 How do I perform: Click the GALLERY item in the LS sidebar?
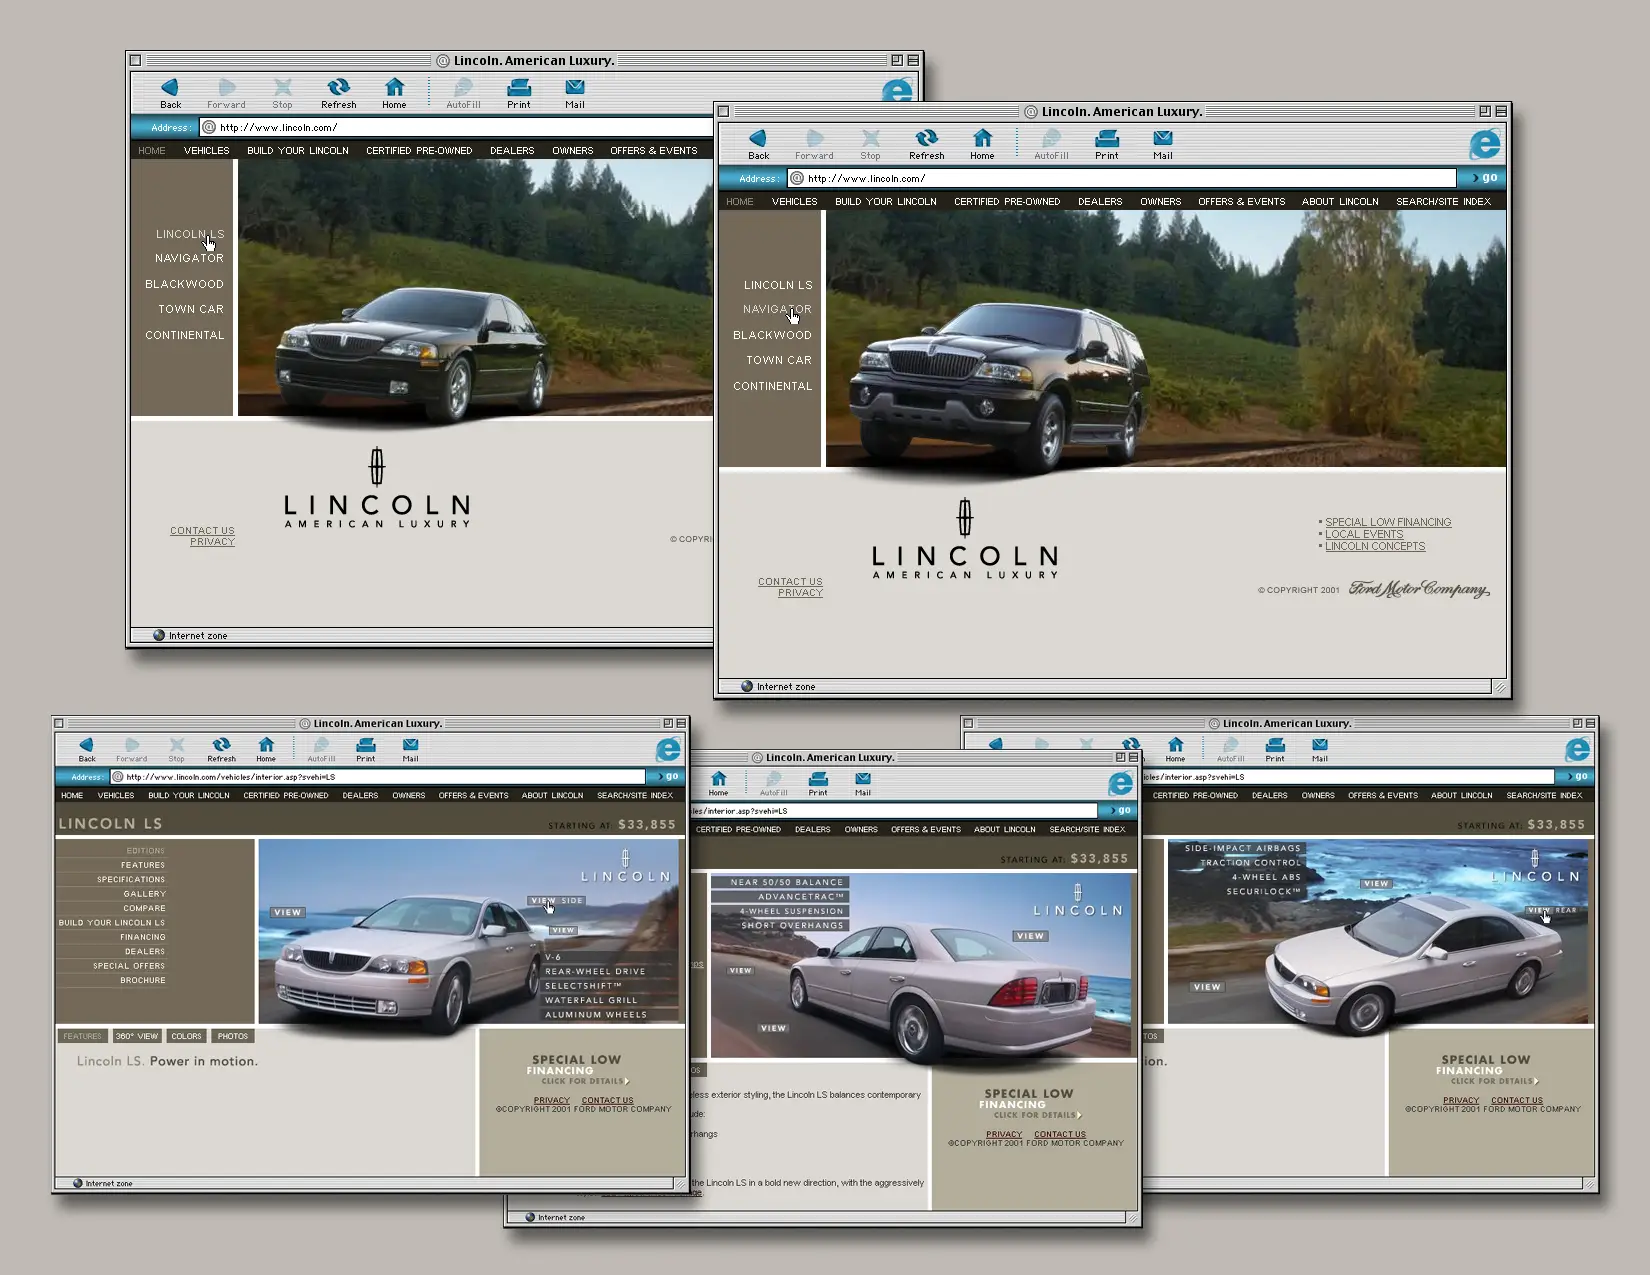coord(145,894)
